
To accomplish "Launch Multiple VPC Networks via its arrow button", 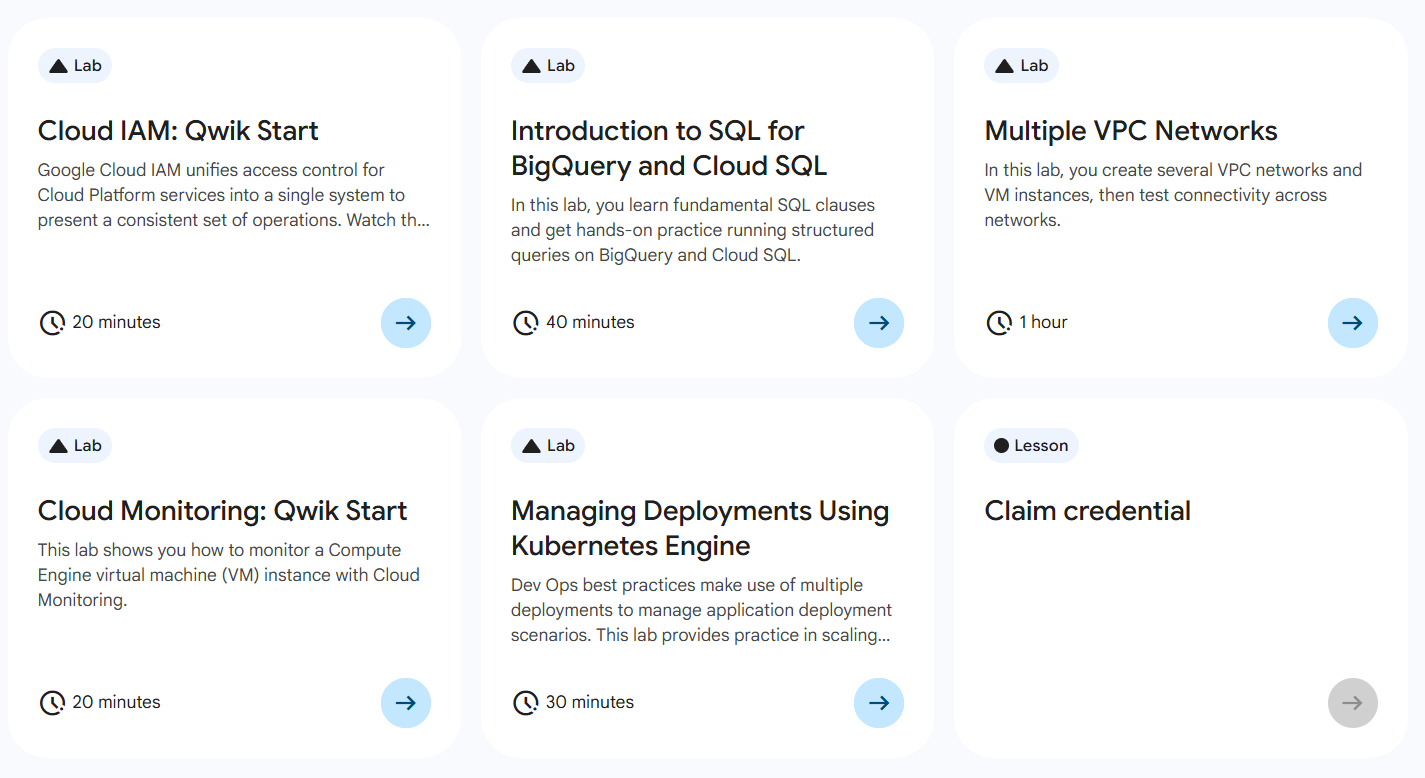I will [x=1353, y=323].
